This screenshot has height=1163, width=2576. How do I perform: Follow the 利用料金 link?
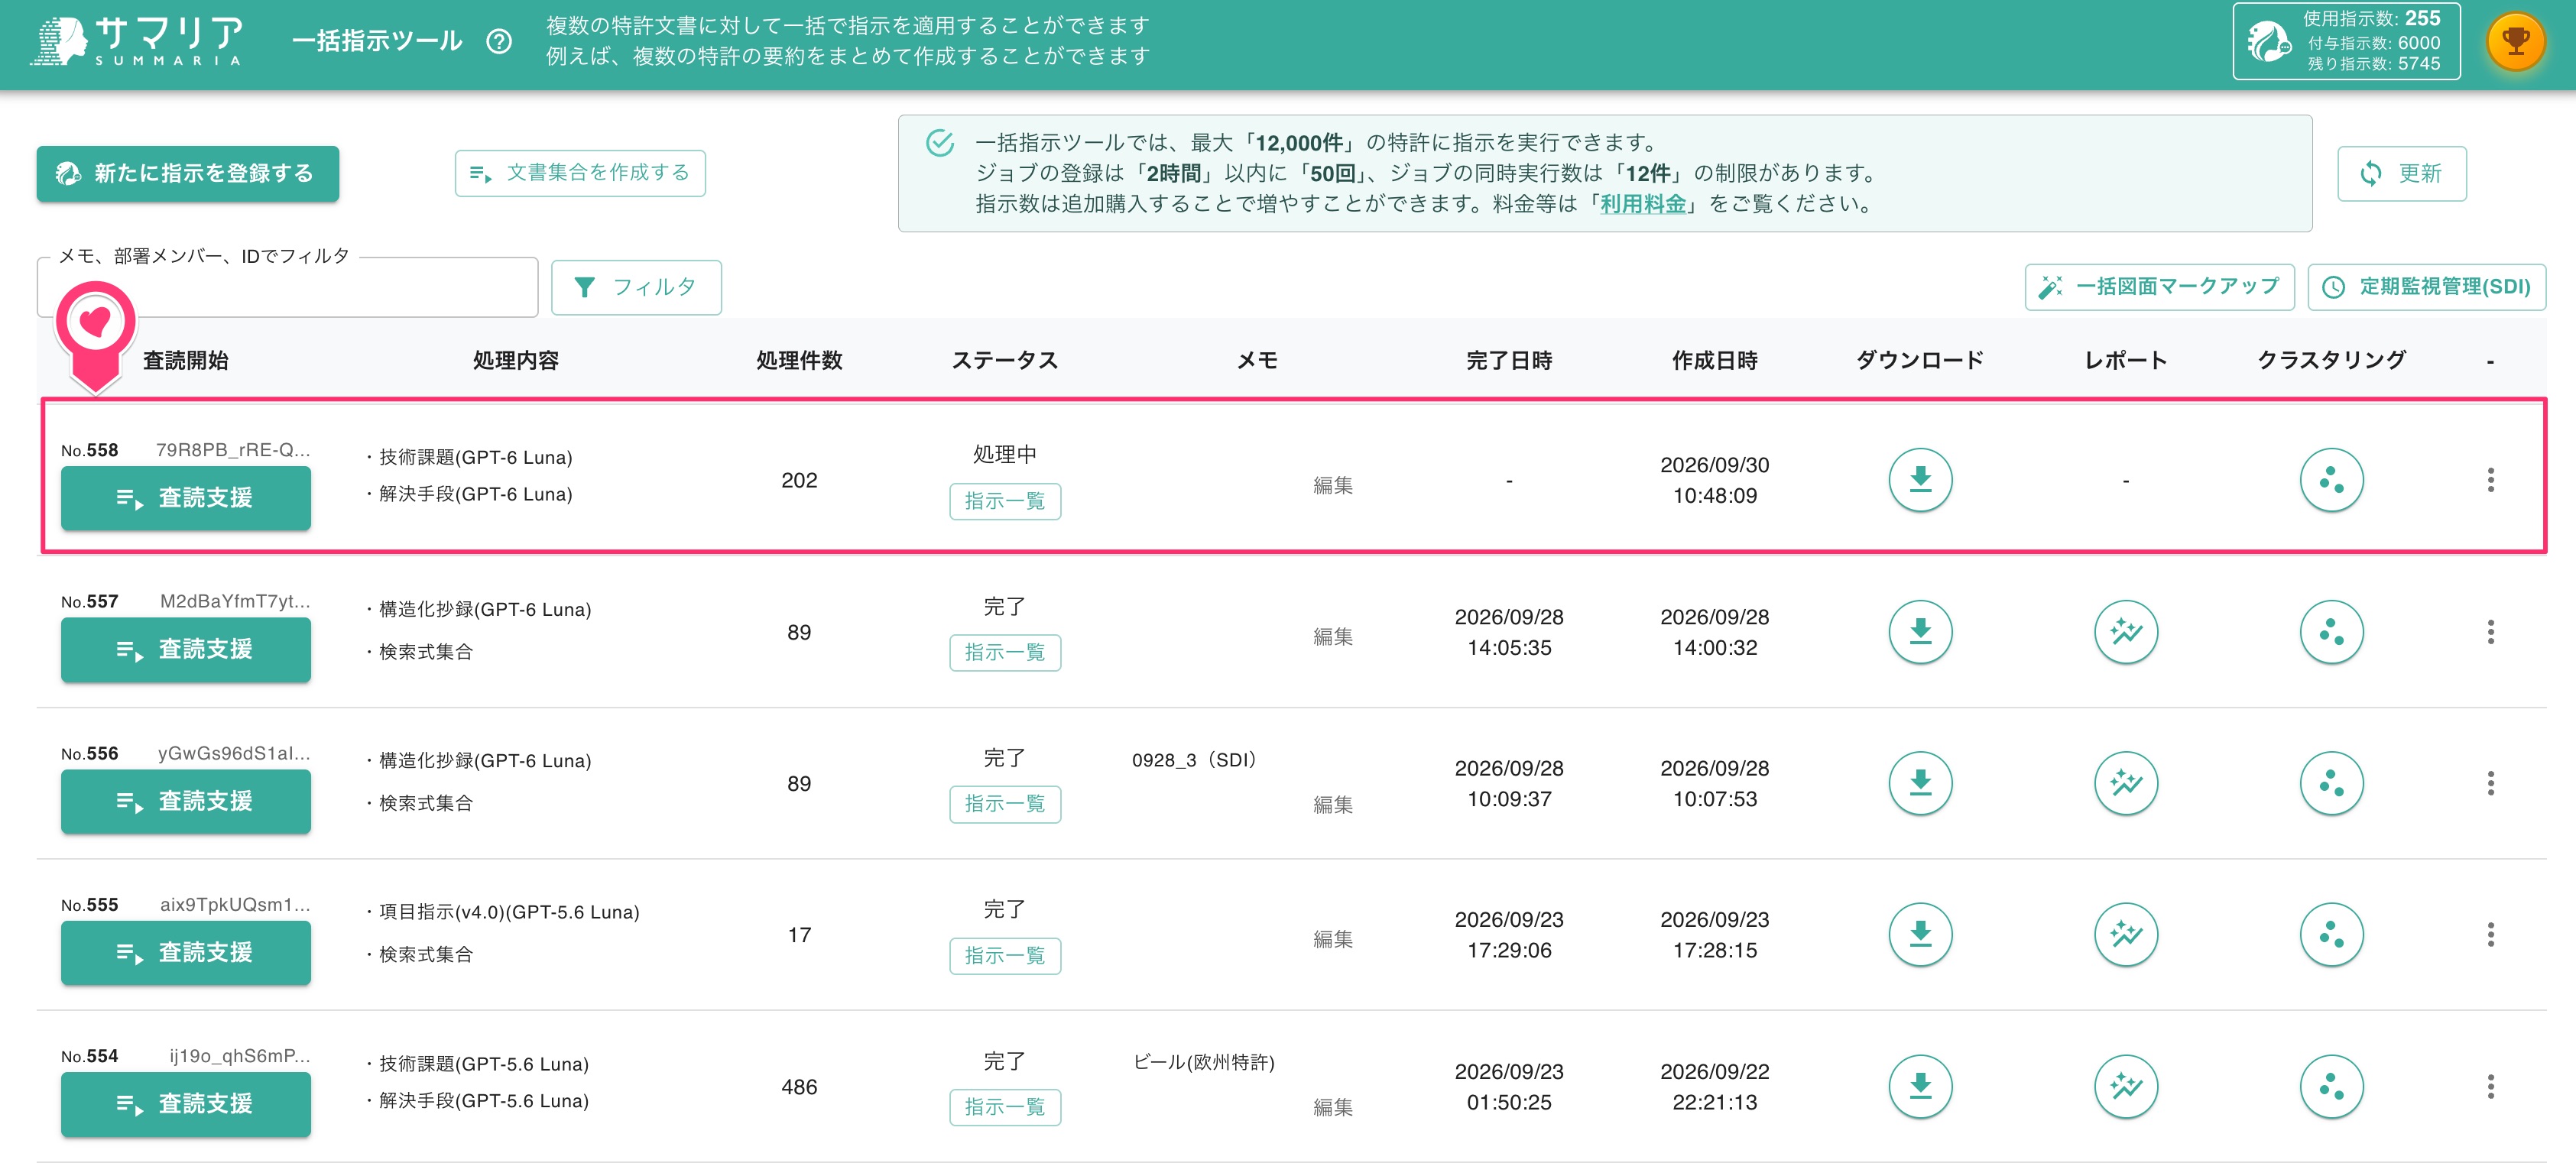tap(1642, 204)
